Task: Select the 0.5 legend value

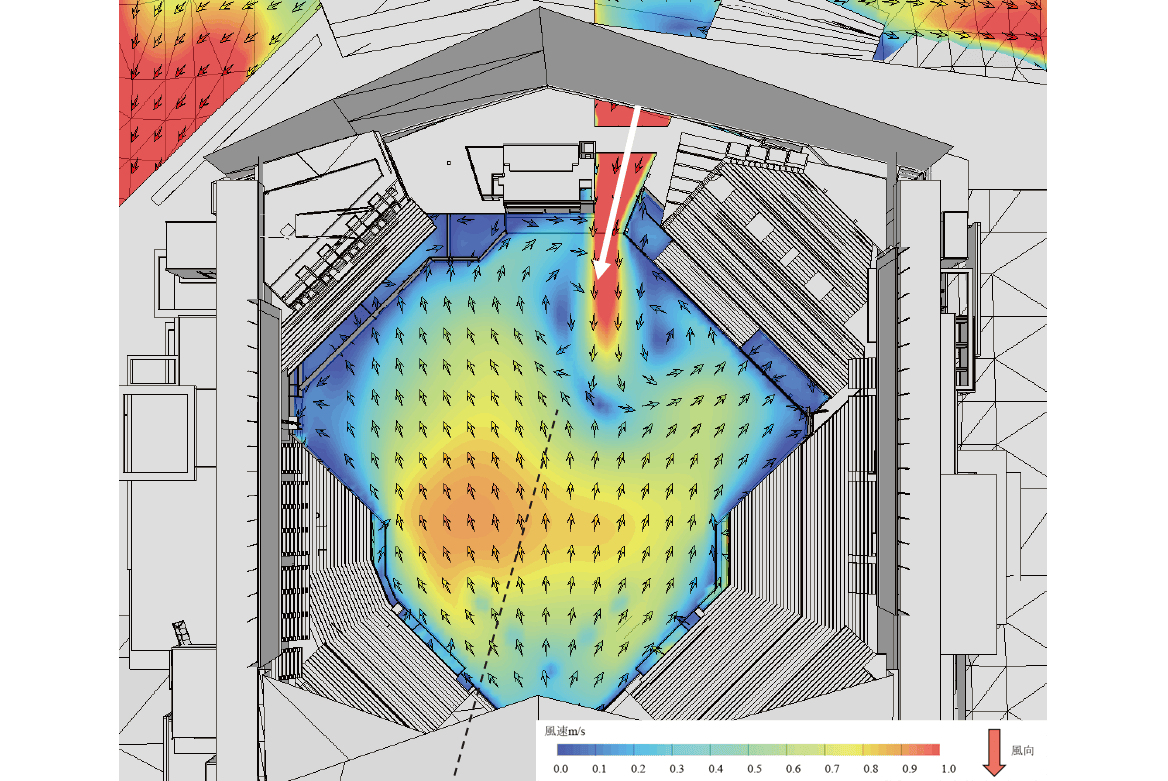Action: pyautogui.click(x=754, y=769)
